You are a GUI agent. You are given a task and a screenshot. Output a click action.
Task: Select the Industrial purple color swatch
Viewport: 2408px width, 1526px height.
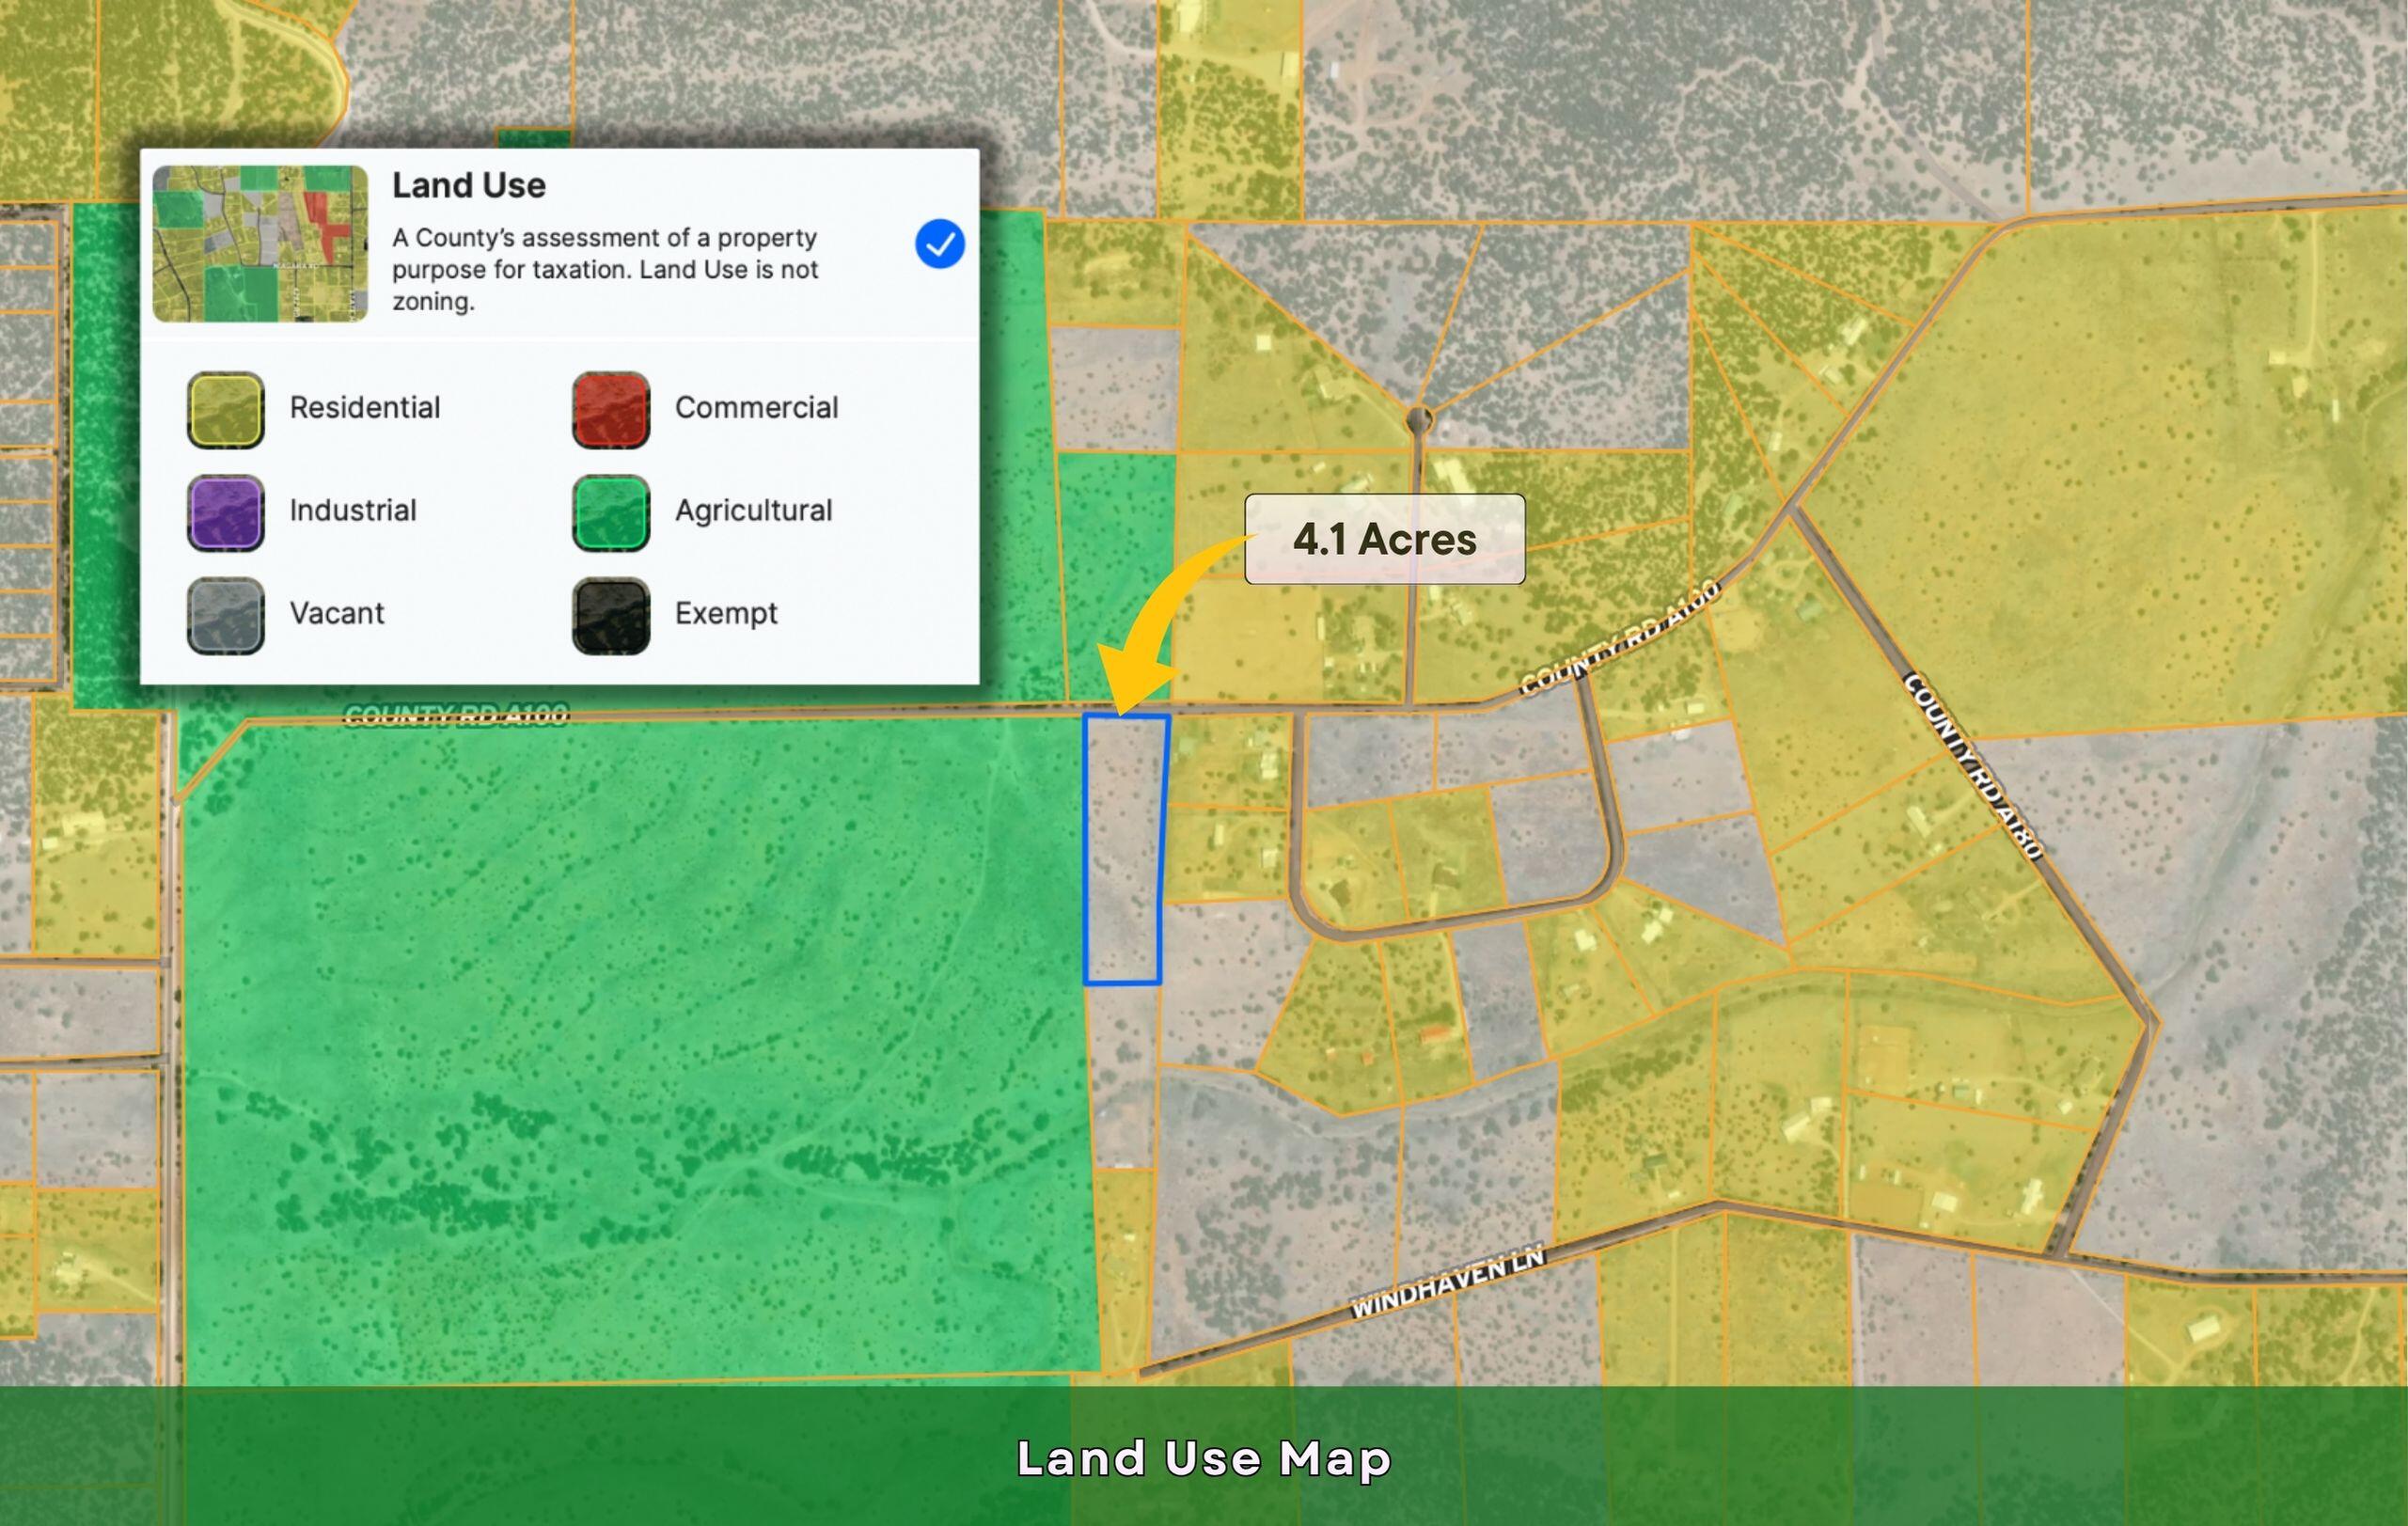click(x=226, y=512)
